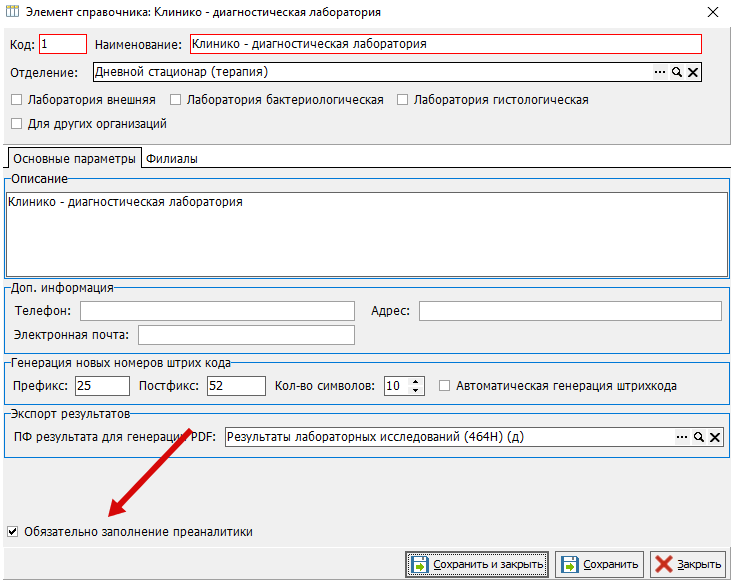Enable Лаборатория внешняя checkbox
734x583 pixels.
[x=16, y=100]
